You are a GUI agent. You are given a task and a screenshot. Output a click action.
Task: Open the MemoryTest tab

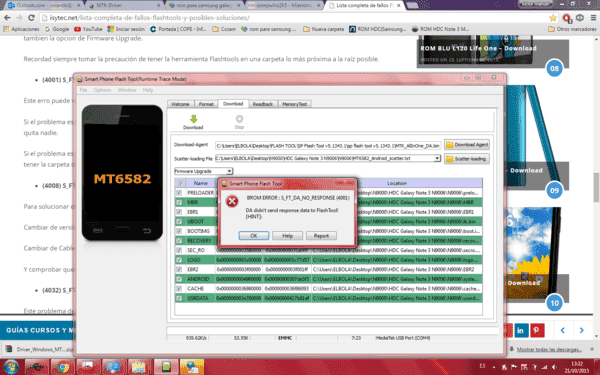[295, 104]
